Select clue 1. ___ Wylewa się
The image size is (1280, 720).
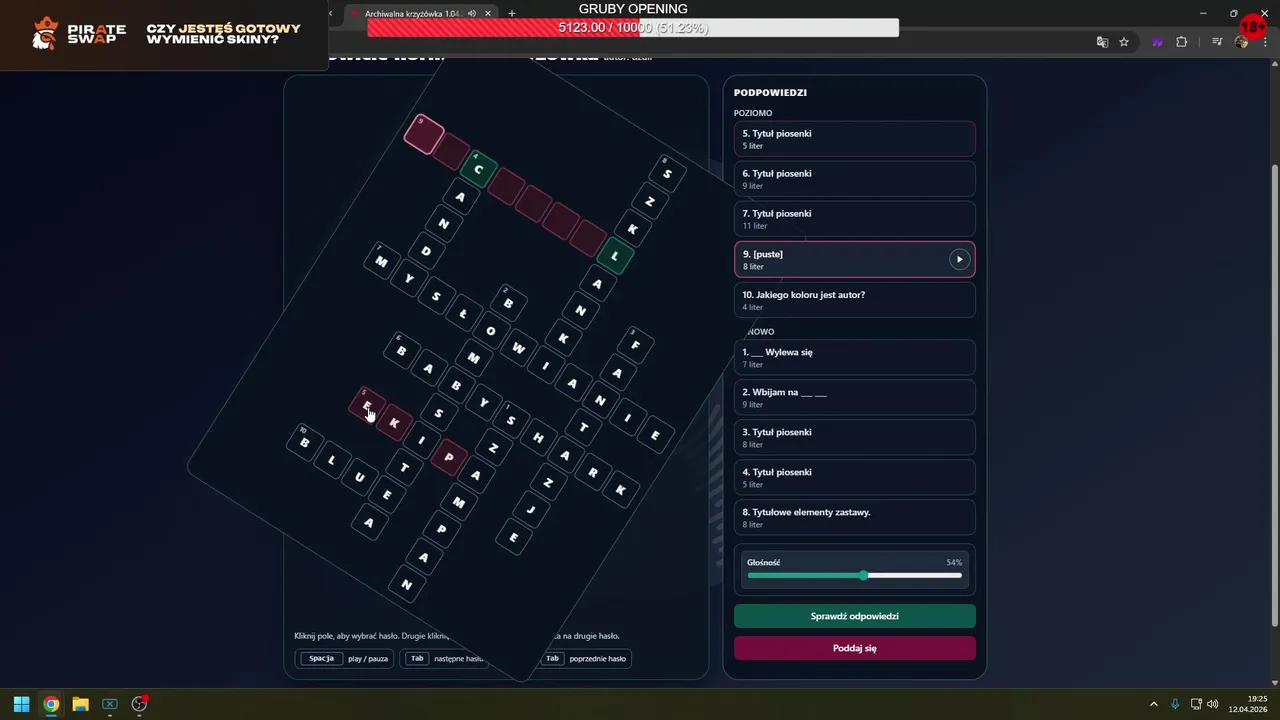point(854,357)
